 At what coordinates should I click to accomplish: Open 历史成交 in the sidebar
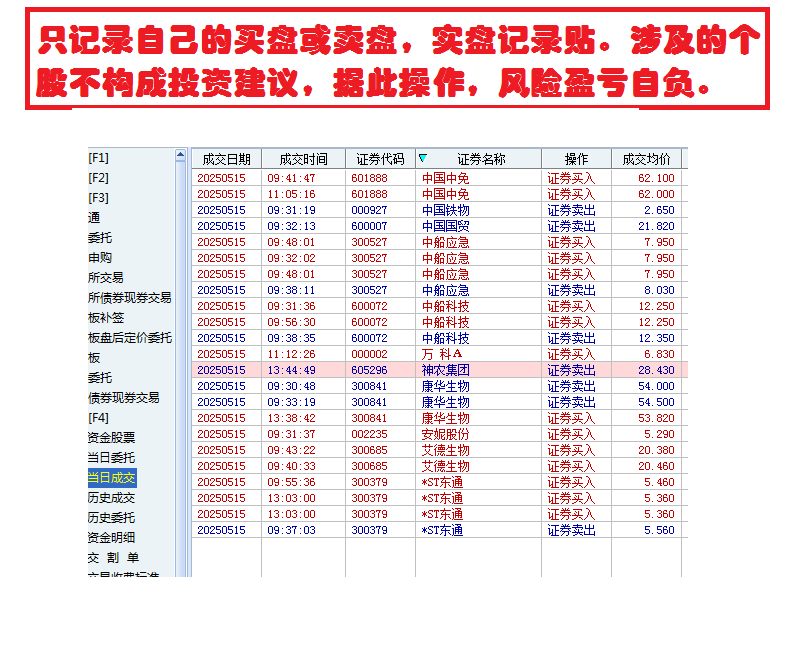pyautogui.click(x=111, y=498)
